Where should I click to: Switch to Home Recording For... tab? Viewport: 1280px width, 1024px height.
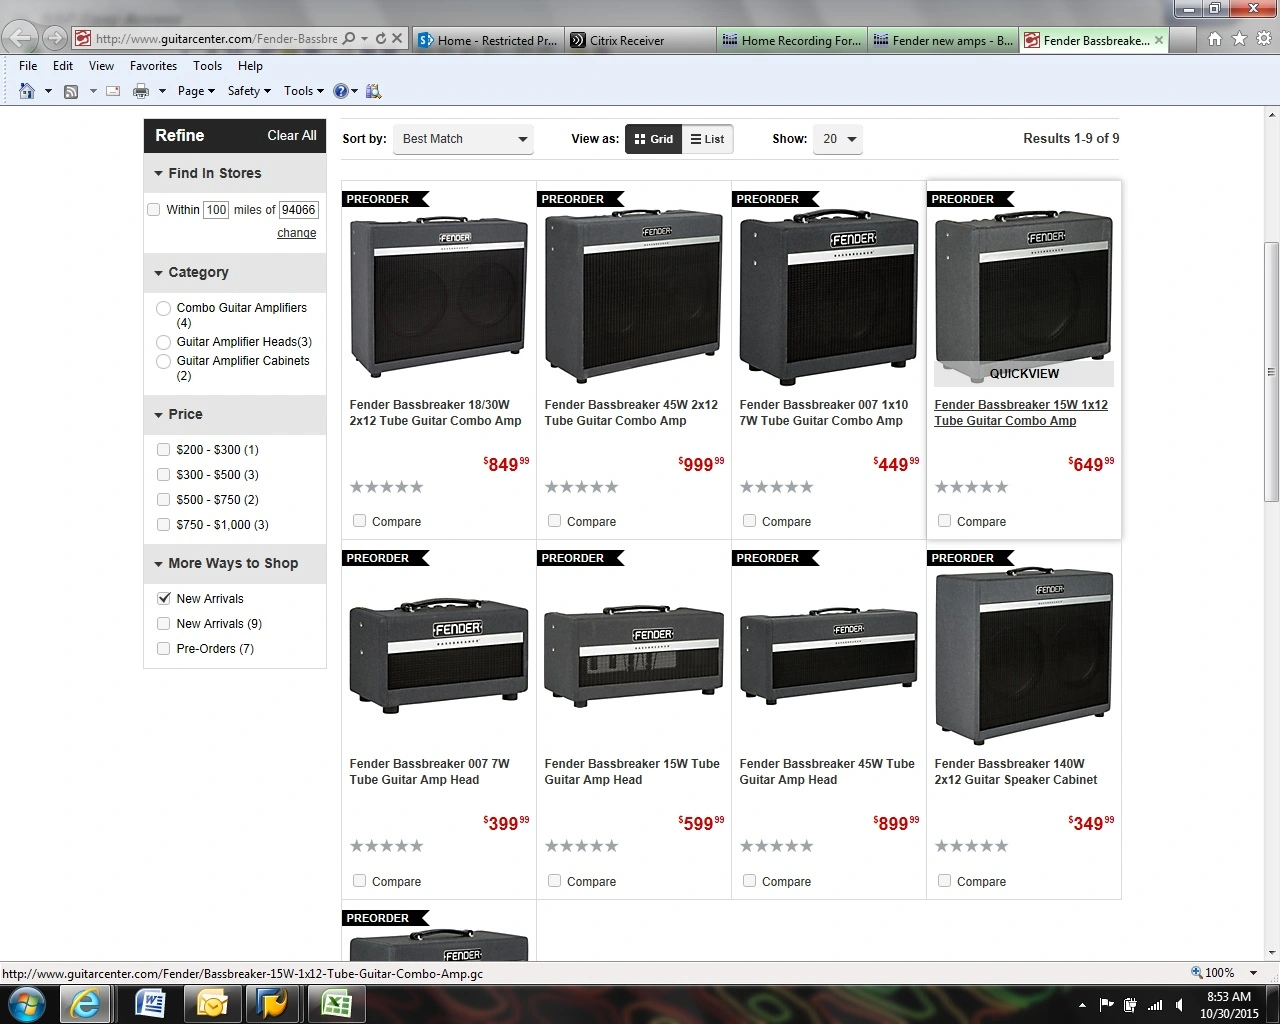pyautogui.click(x=792, y=40)
